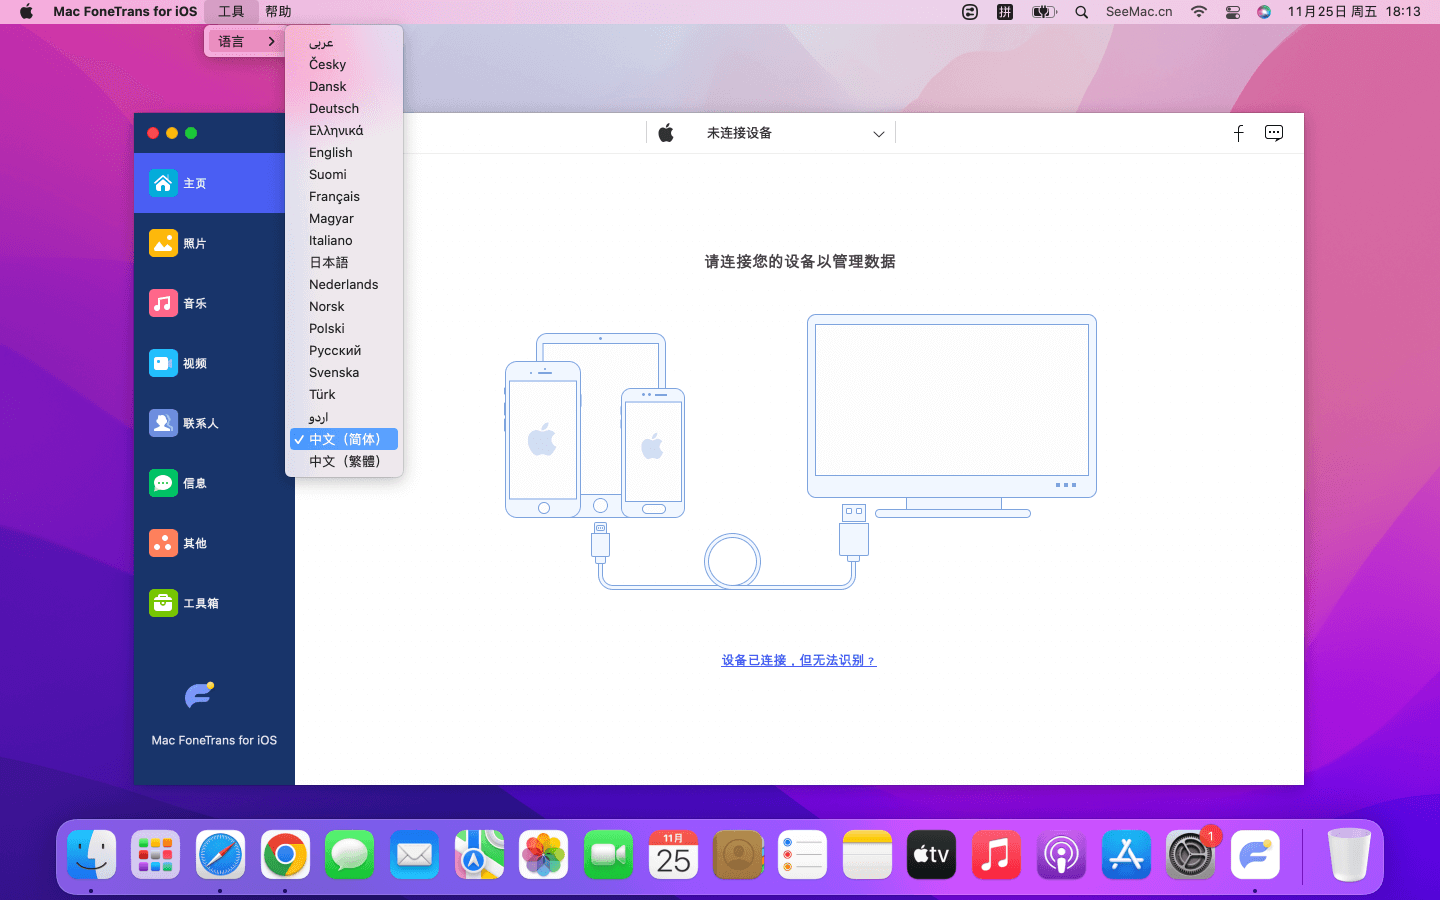Choose Suomi from the language list
1440x900 pixels.
[344, 175]
